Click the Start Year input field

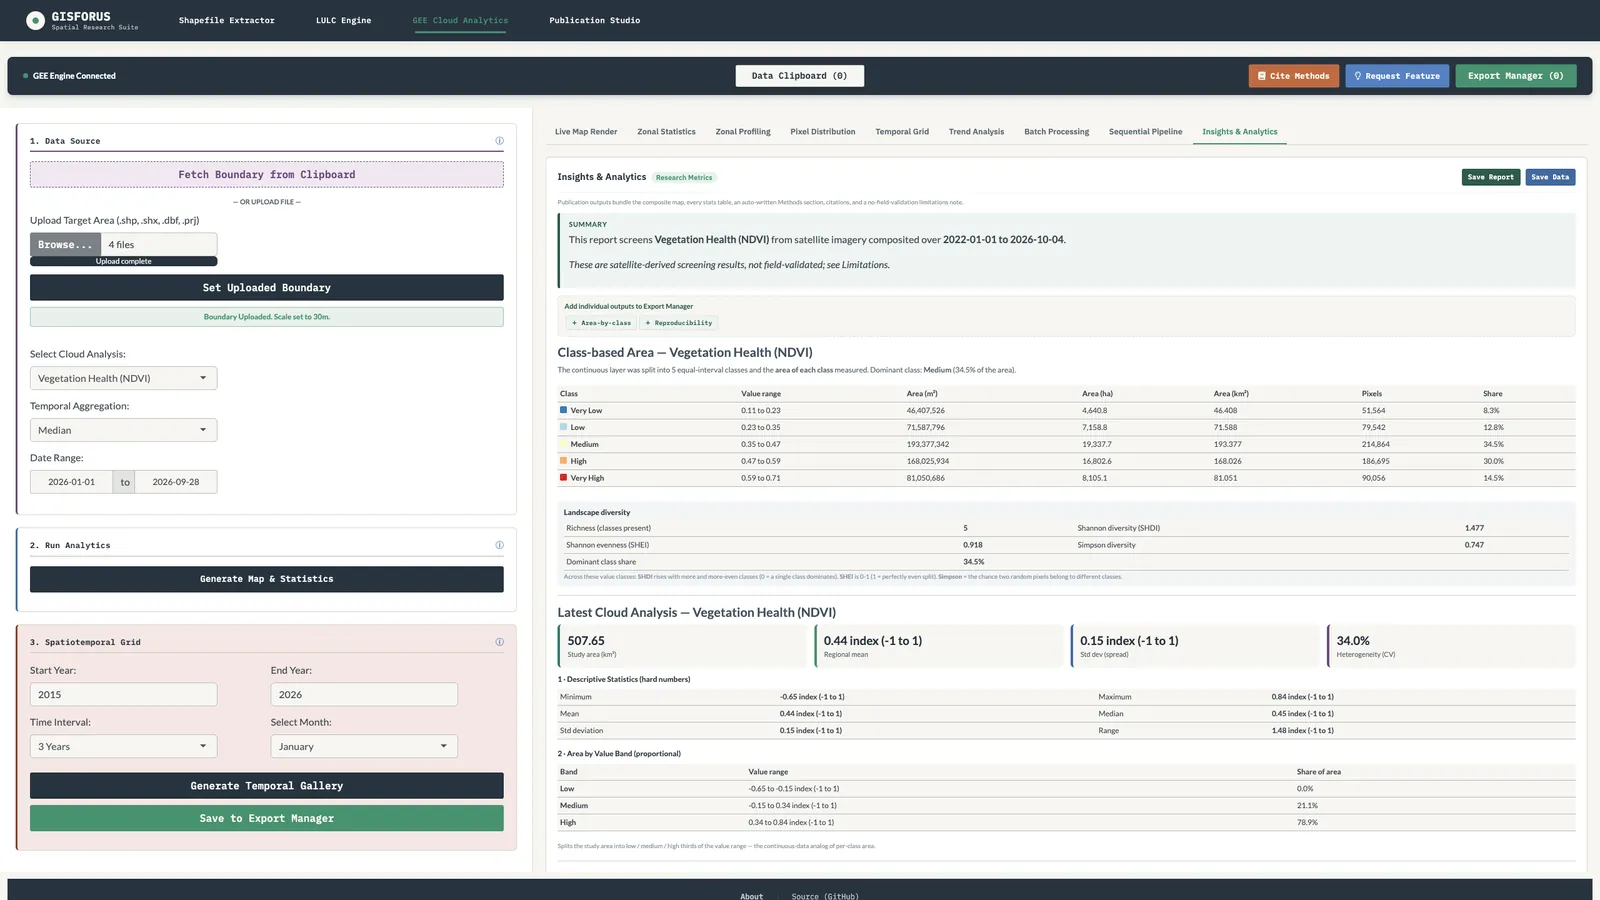click(123, 695)
